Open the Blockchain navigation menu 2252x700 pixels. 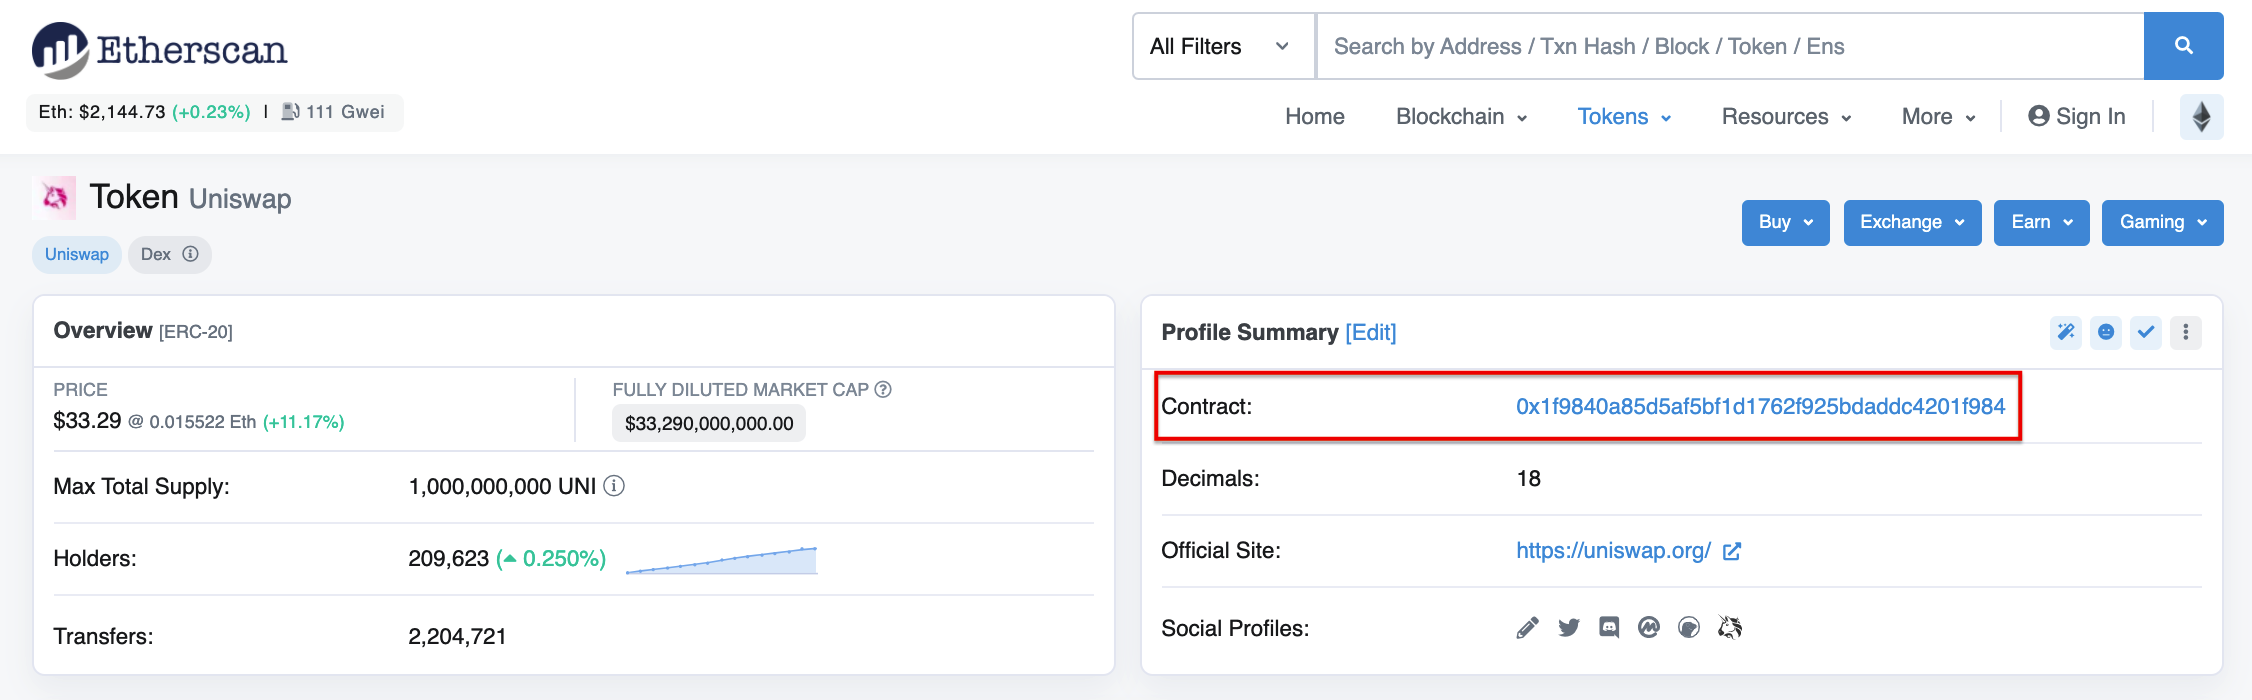point(1461,117)
